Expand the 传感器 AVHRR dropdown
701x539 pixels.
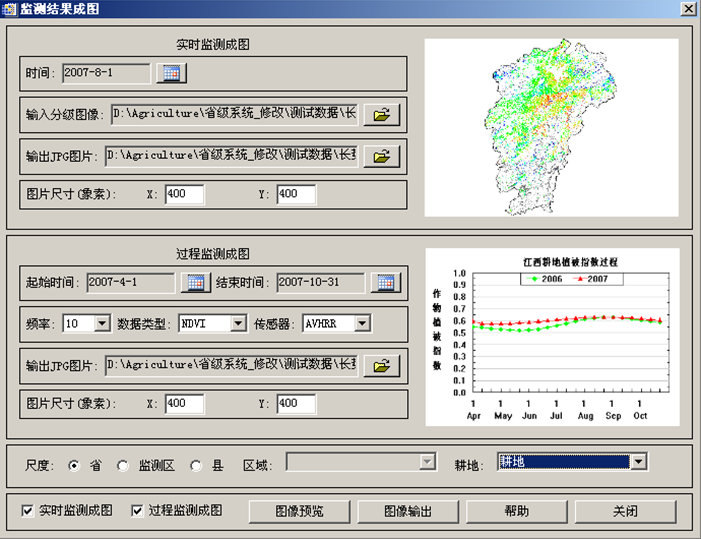click(363, 323)
